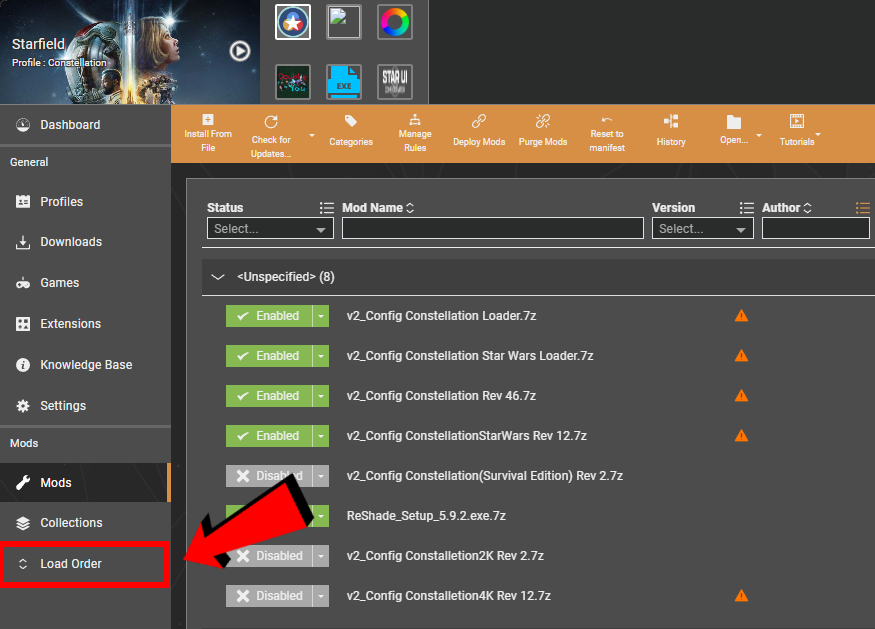Viewport: 875px width, 629px height.
Task: Click warning icon for Constellation Rev 46.7z
Action: [741, 396]
